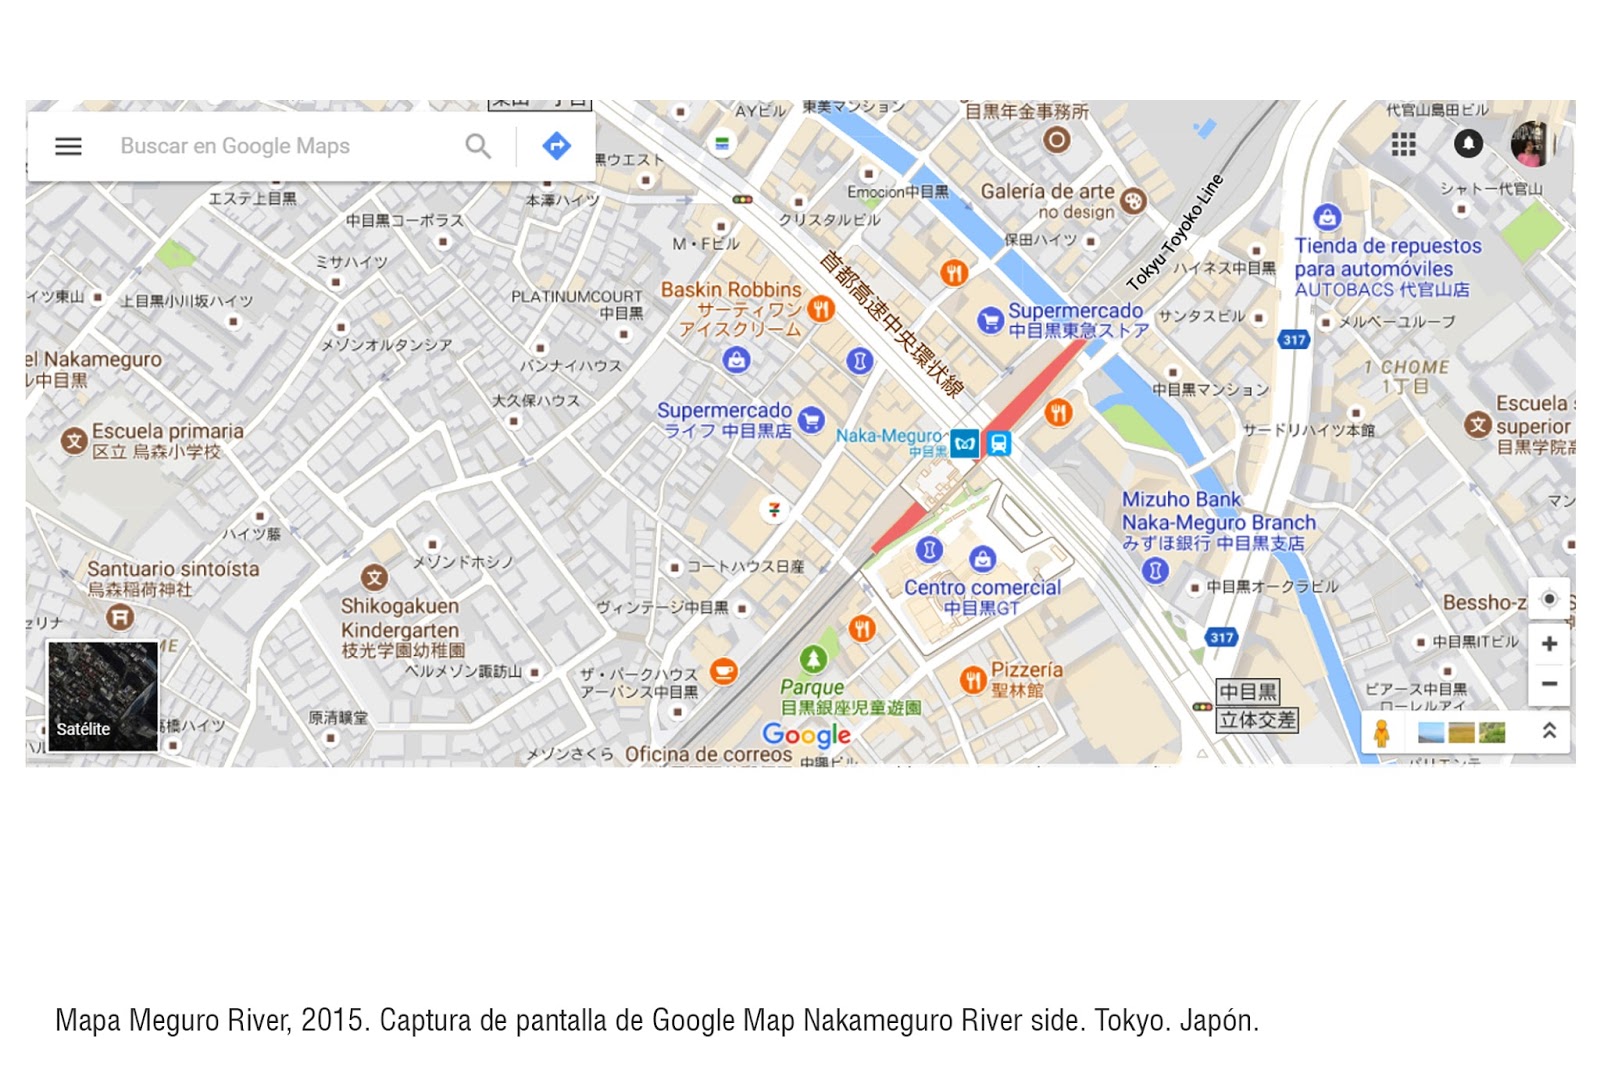Image resolution: width=1600 pixels, height=1066 pixels.
Task: Open Supermercado 中目黒東急ストア cart marker
Action: [x=990, y=320]
